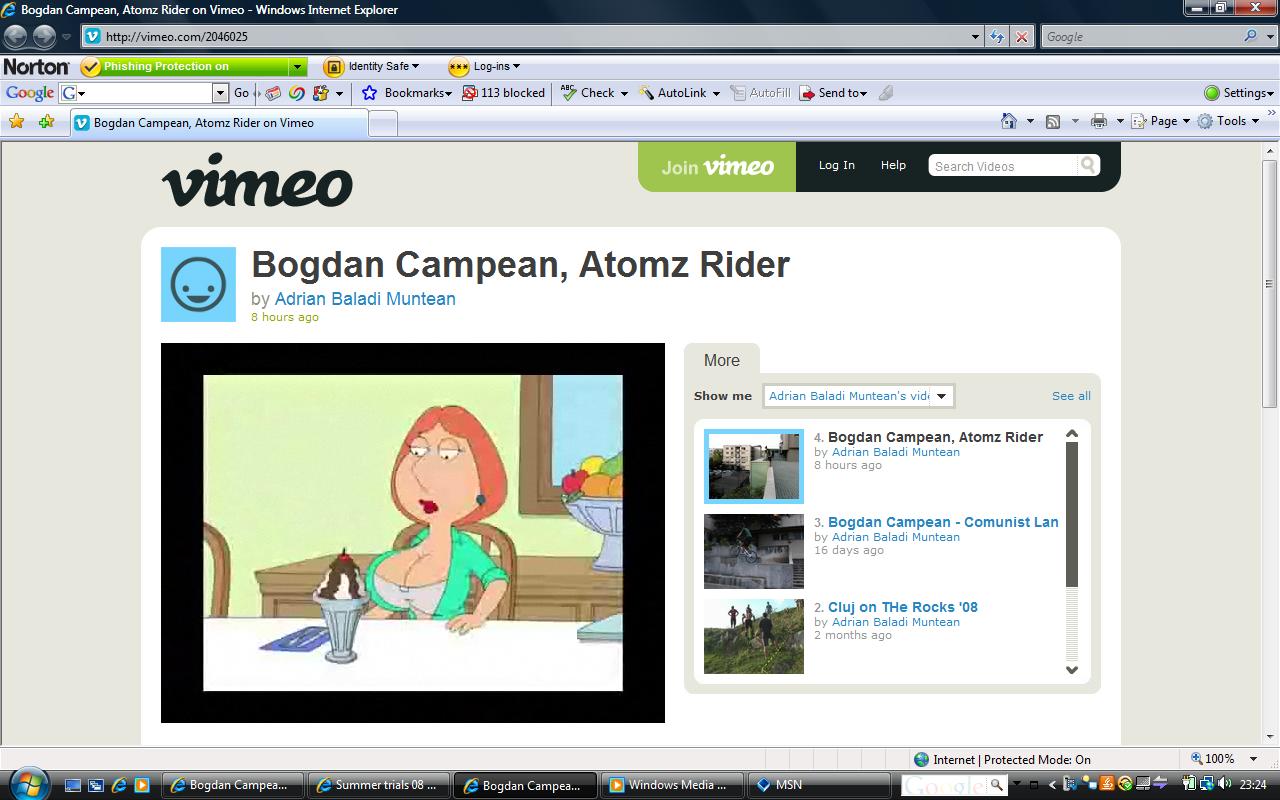Image resolution: width=1280 pixels, height=800 pixels.
Task: Click the Help link
Action: [x=893, y=165]
